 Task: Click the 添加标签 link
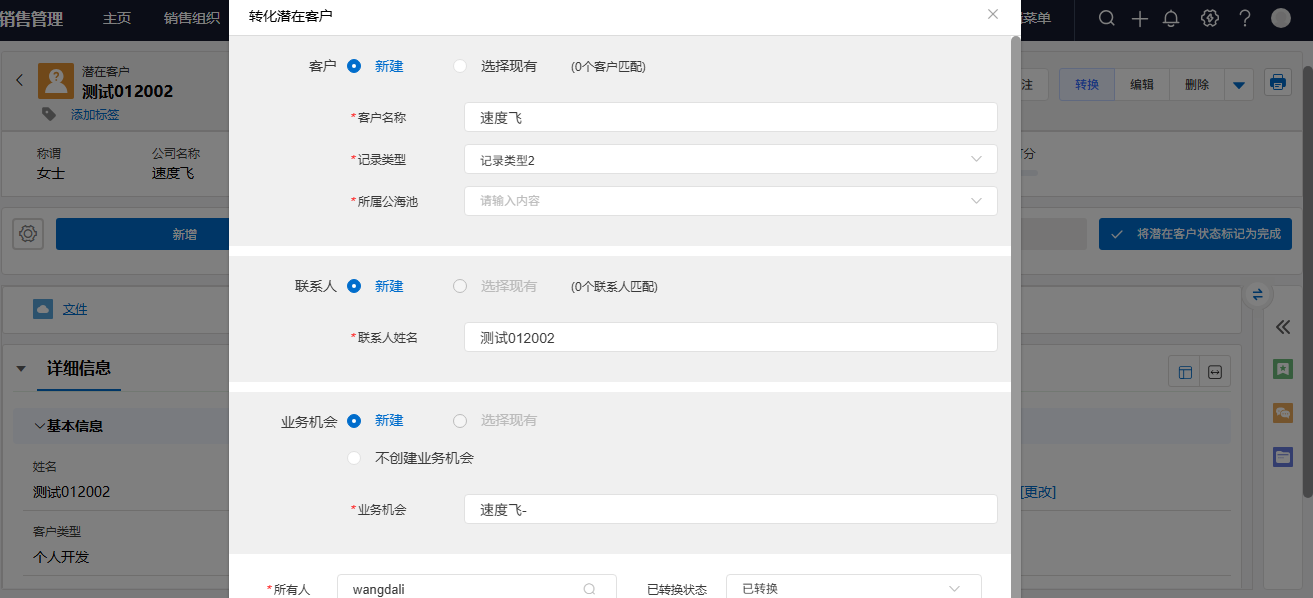(95, 115)
